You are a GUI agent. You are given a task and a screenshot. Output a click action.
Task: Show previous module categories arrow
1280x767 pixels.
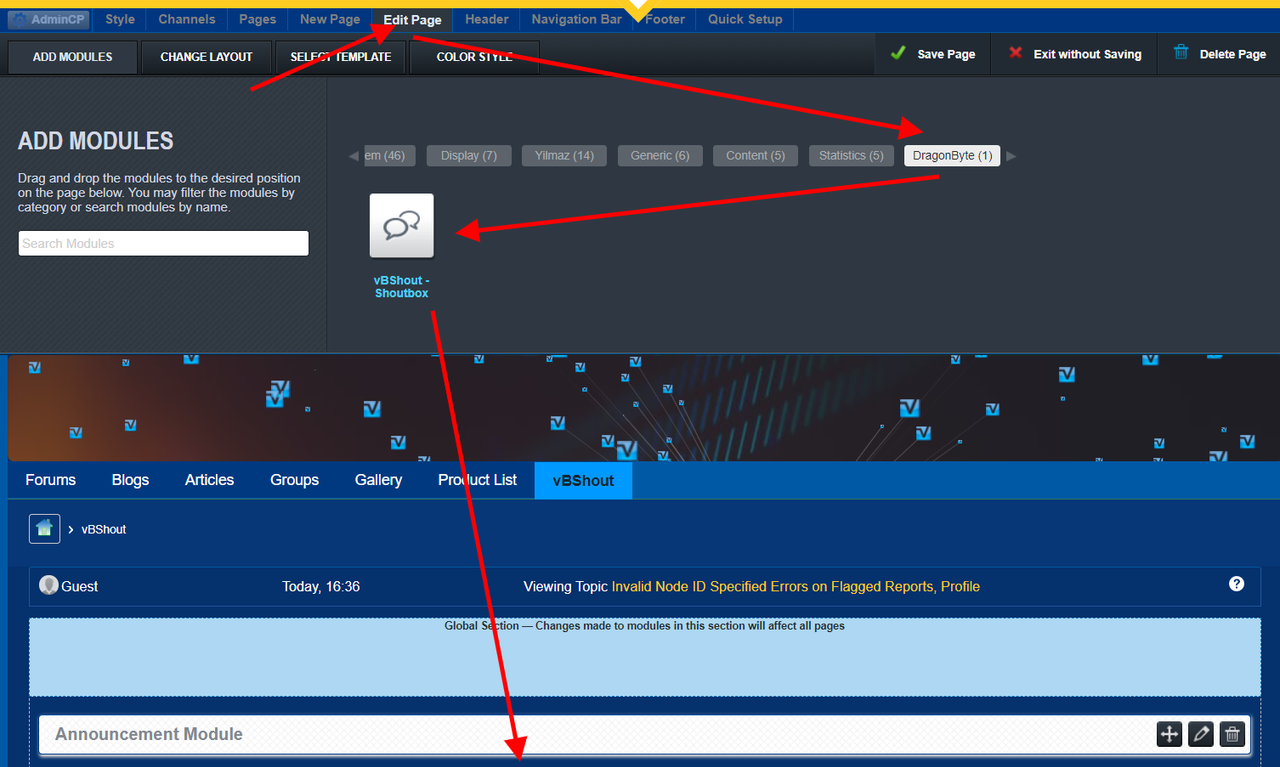[353, 156]
